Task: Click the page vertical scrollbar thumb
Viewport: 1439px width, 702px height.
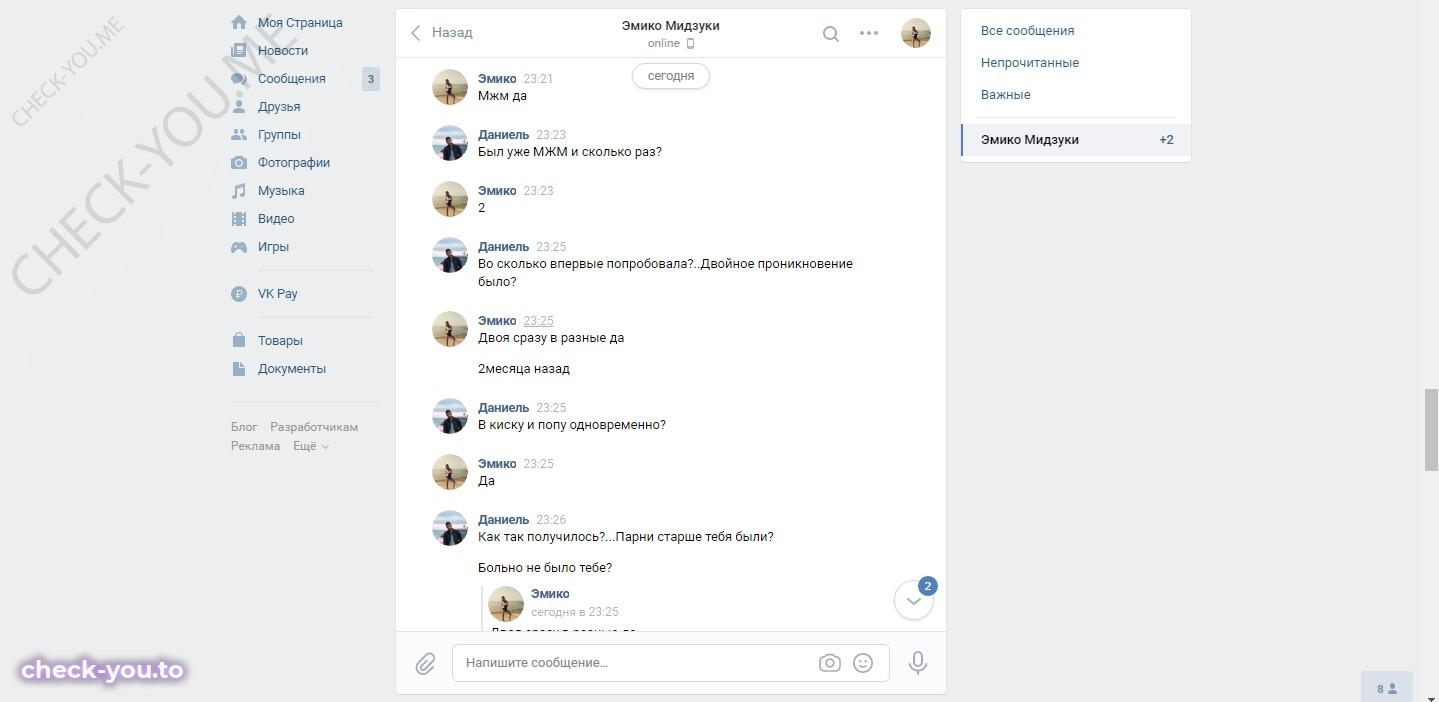Action: click(x=1431, y=430)
